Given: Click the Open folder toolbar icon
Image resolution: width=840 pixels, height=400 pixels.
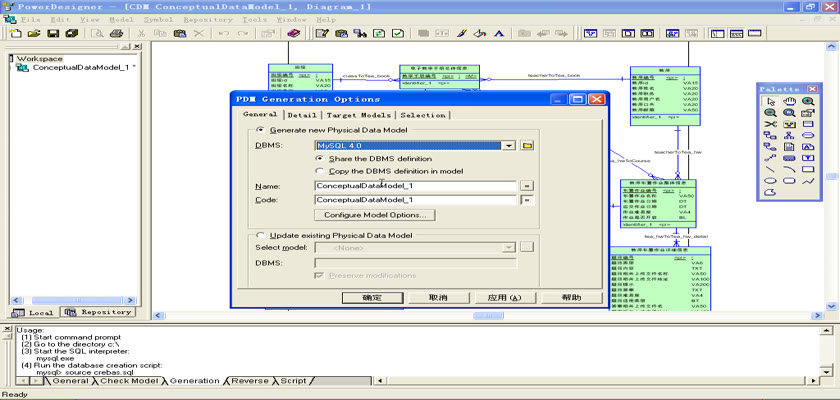Looking at the screenshot, I should point(34,33).
